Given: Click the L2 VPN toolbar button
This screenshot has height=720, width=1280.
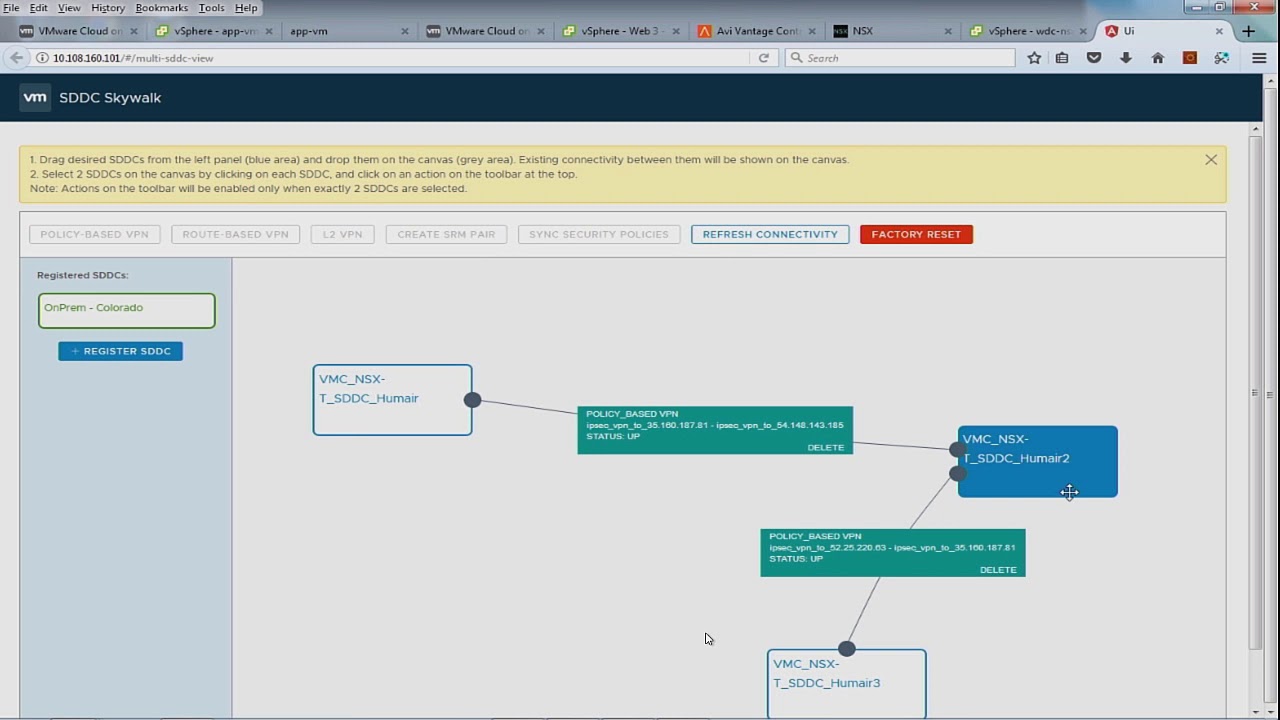Looking at the screenshot, I should (x=343, y=234).
